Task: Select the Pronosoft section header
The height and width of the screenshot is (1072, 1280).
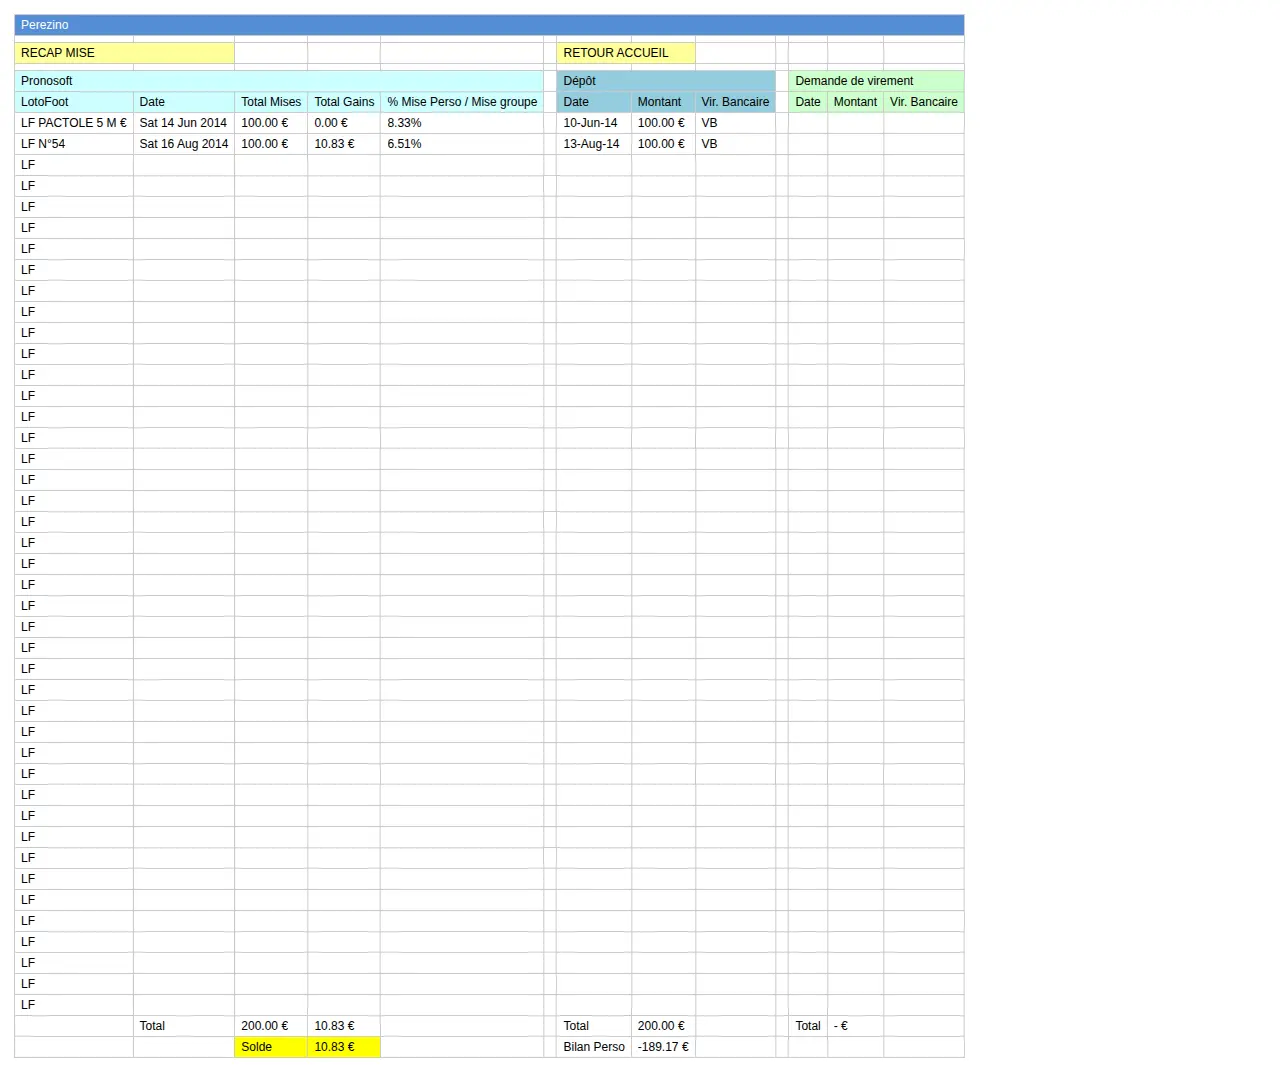Action: coord(279,81)
